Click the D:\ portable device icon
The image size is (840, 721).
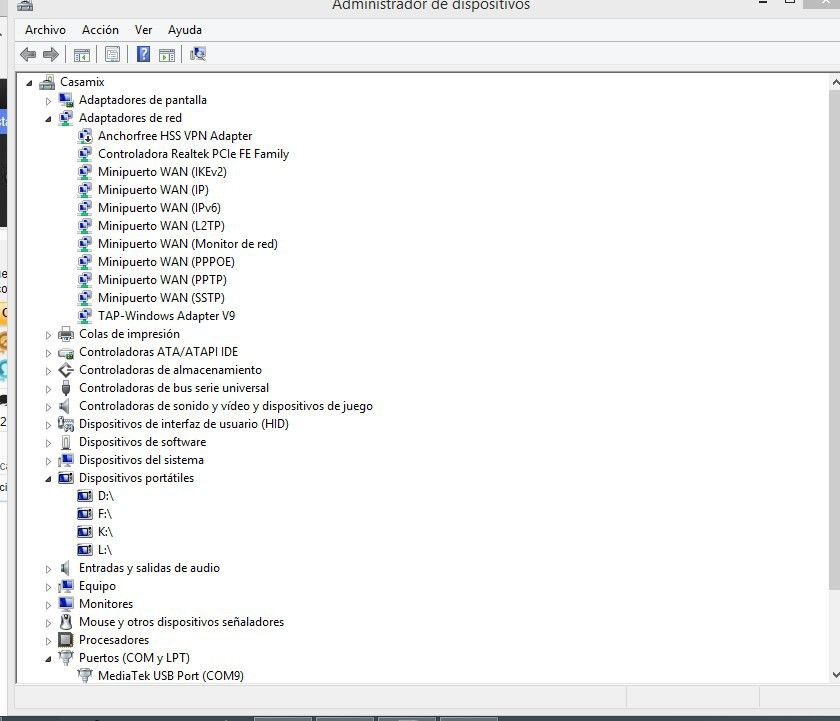tap(85, 496)
